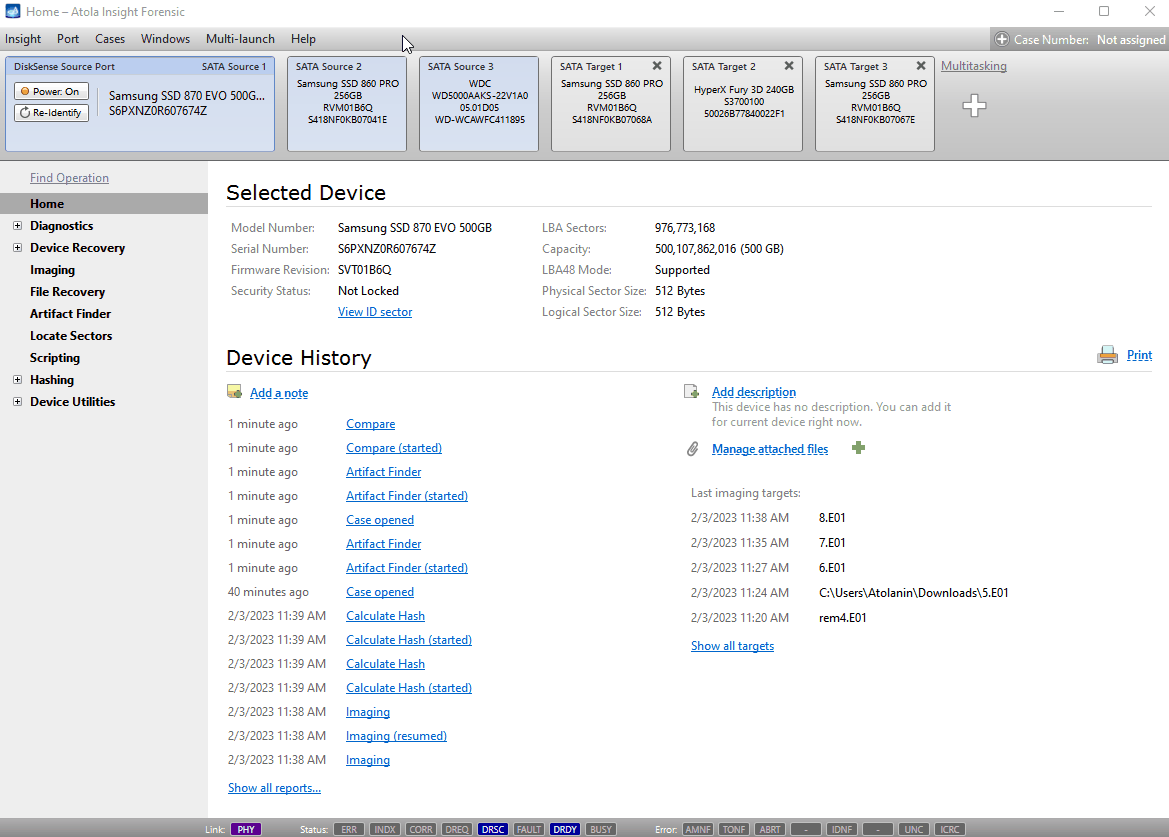Viewport: 1169px width, 837px height.
Task: Click the BUSY status indicator
Action: click(x=601, y=829)
